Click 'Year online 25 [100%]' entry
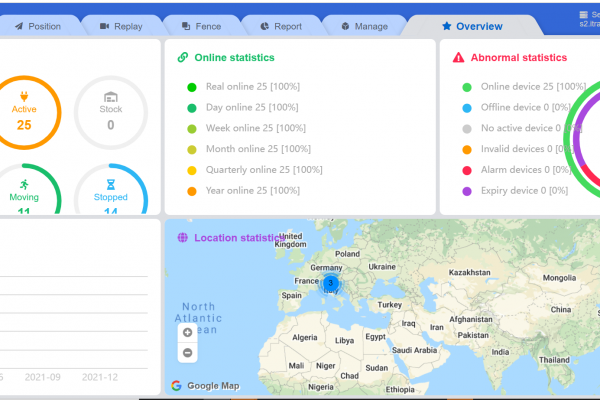Image resolution: width=600 pixels, height=400 pixels. 253,190
